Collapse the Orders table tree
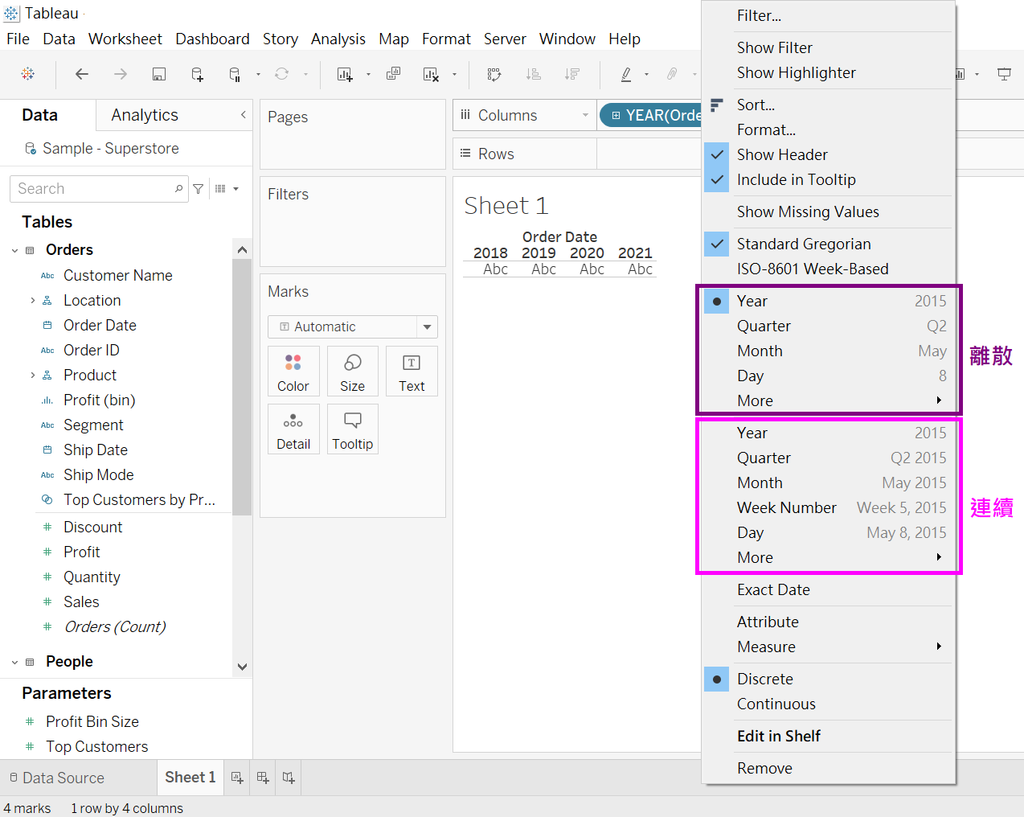 click(x=14, y=250)
